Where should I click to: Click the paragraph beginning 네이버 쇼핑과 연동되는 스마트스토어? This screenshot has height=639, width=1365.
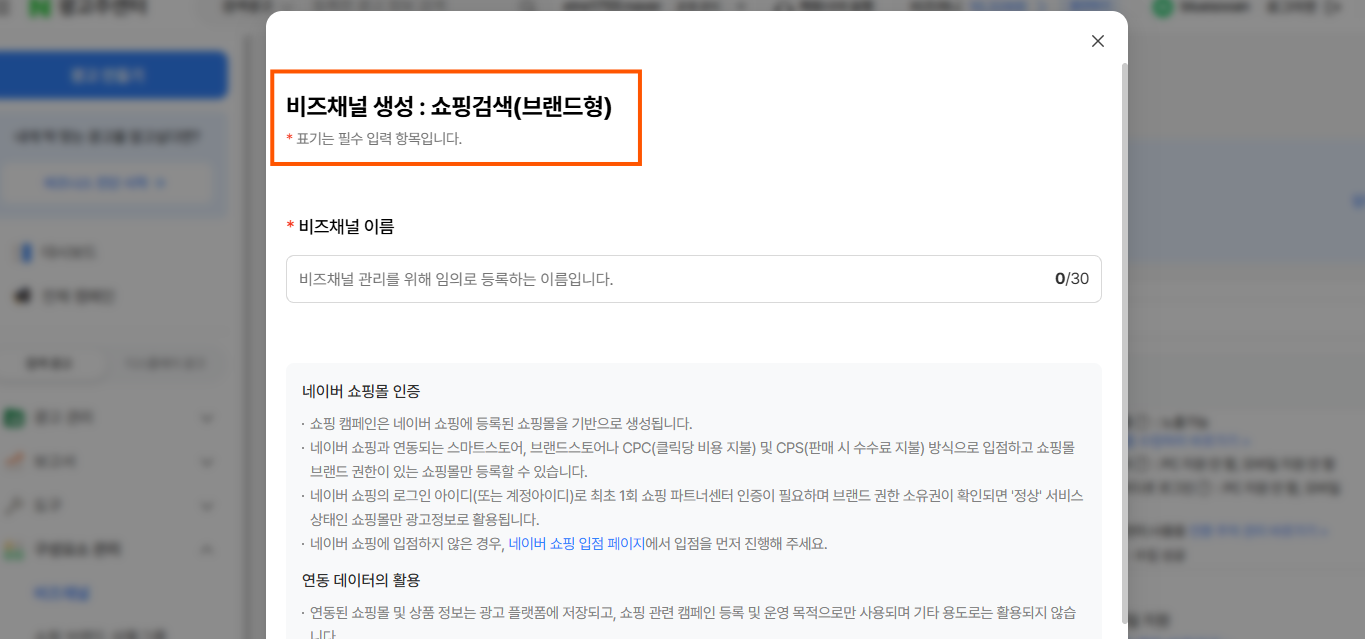pos(689,459)
